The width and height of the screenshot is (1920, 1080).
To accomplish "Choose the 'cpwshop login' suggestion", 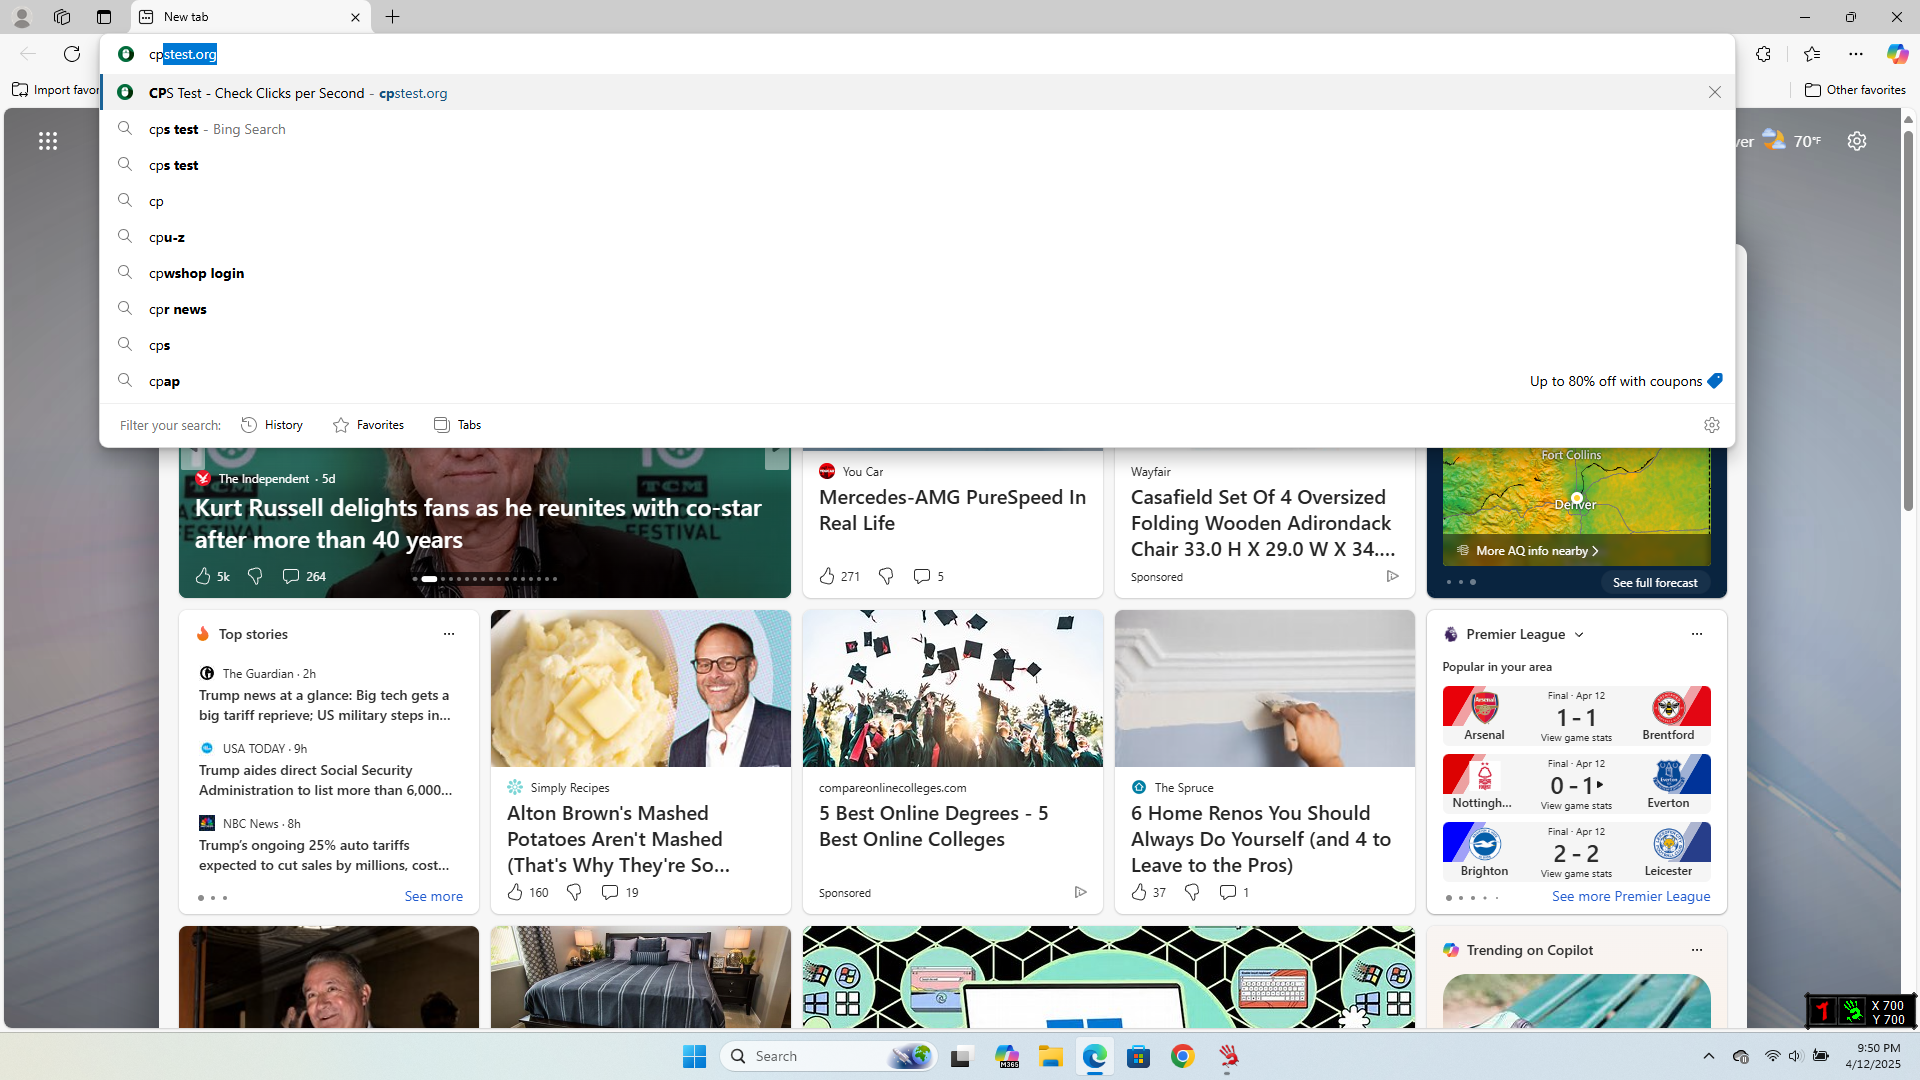I will (x=917, y=273).
